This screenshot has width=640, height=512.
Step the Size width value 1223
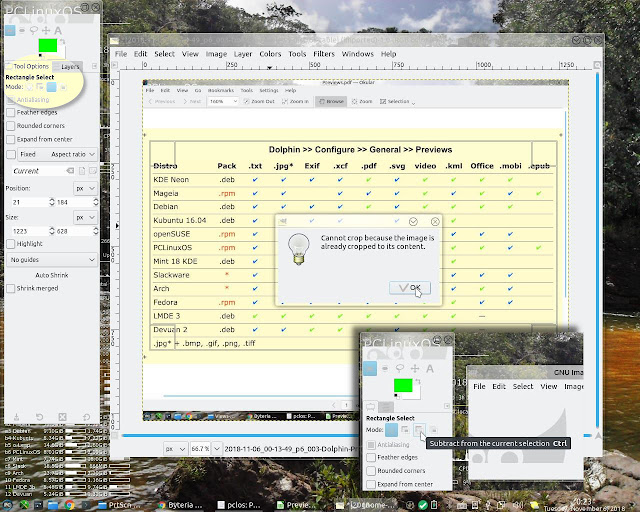coord(52,231)
